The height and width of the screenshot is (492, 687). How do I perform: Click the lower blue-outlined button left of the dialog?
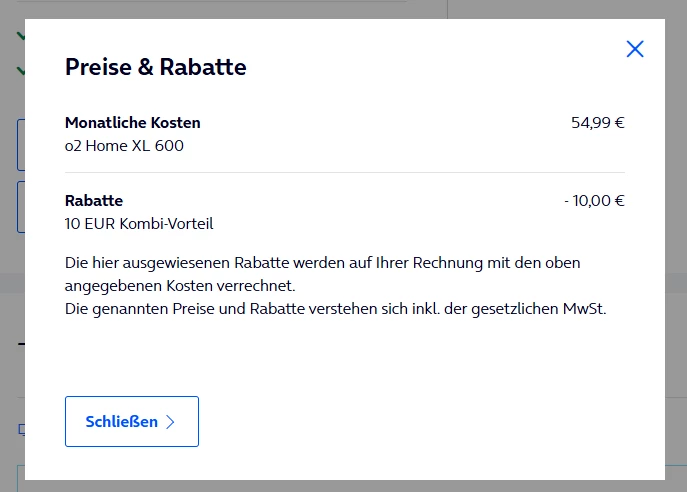[x=20, y=207]
